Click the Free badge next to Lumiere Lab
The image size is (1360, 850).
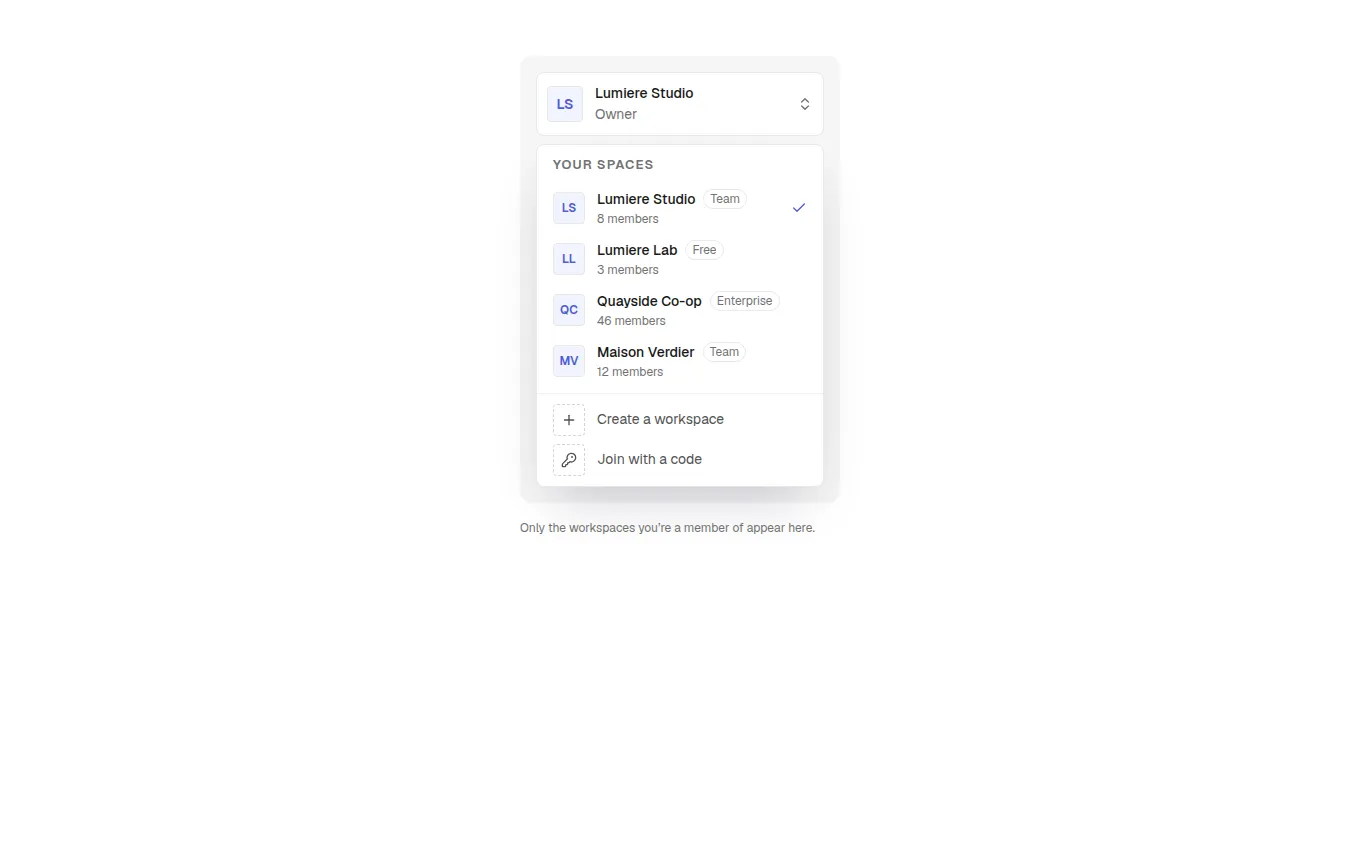[x=704, y=250]
